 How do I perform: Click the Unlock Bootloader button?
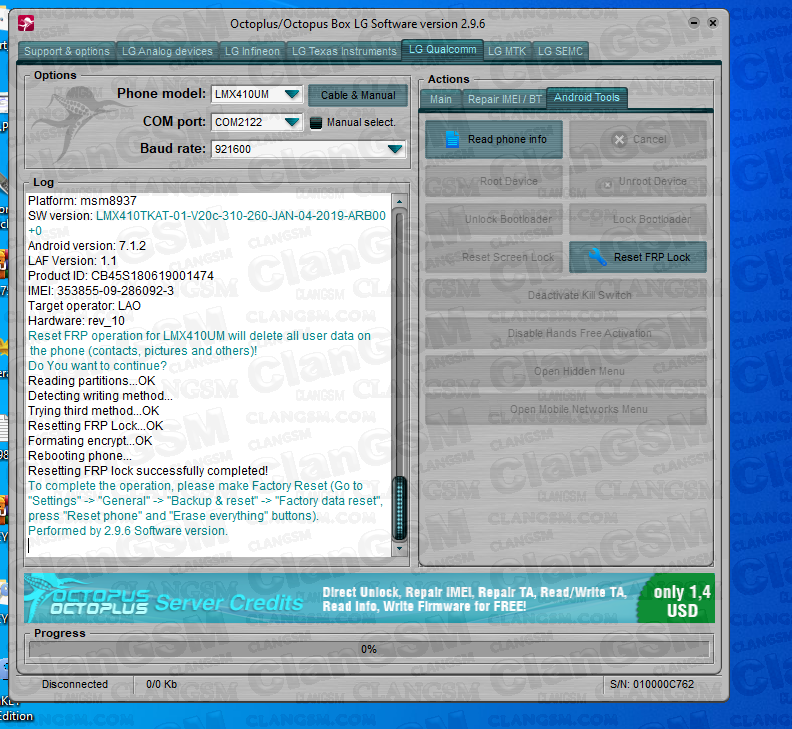pos(494,219)
